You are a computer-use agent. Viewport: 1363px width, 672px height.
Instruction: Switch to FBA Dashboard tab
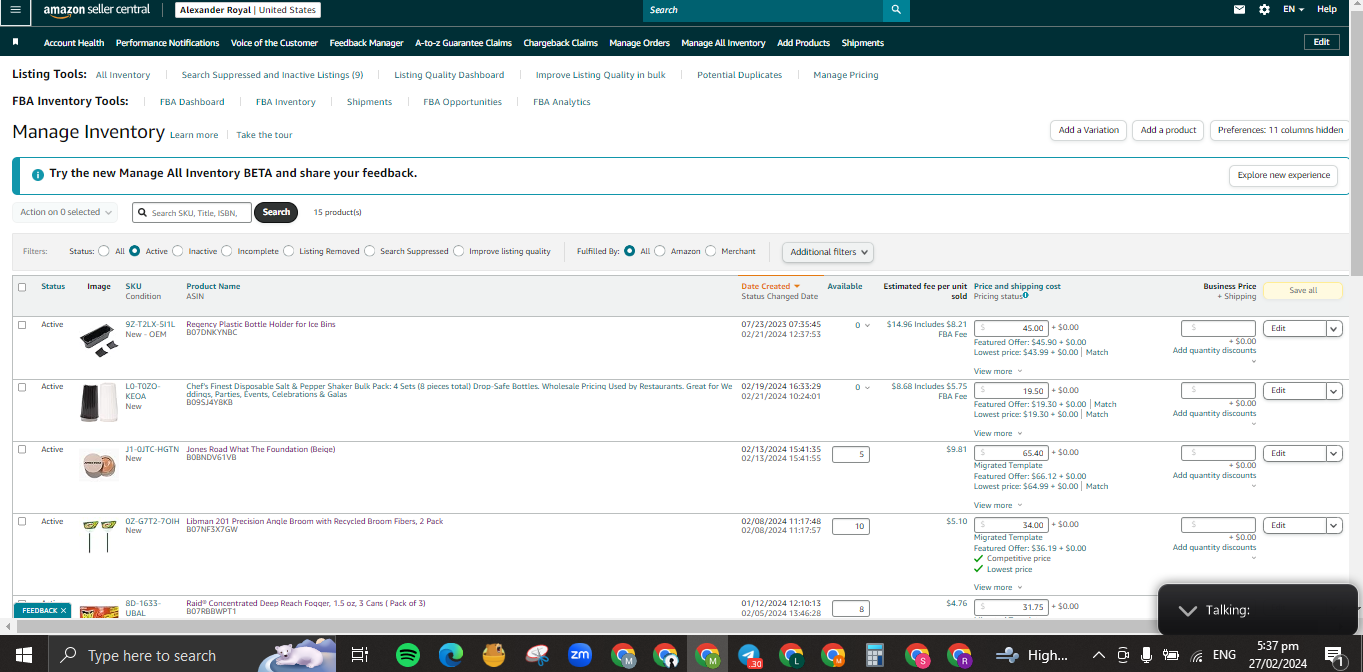click(x=192, y=102)
